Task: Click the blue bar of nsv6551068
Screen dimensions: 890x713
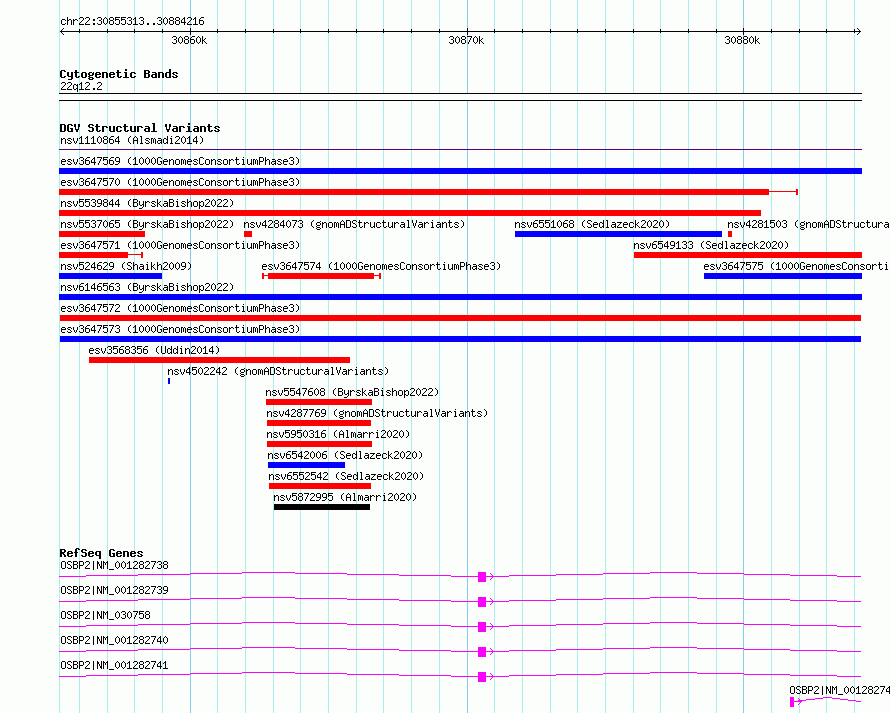Action: click(x=618, y=234)
